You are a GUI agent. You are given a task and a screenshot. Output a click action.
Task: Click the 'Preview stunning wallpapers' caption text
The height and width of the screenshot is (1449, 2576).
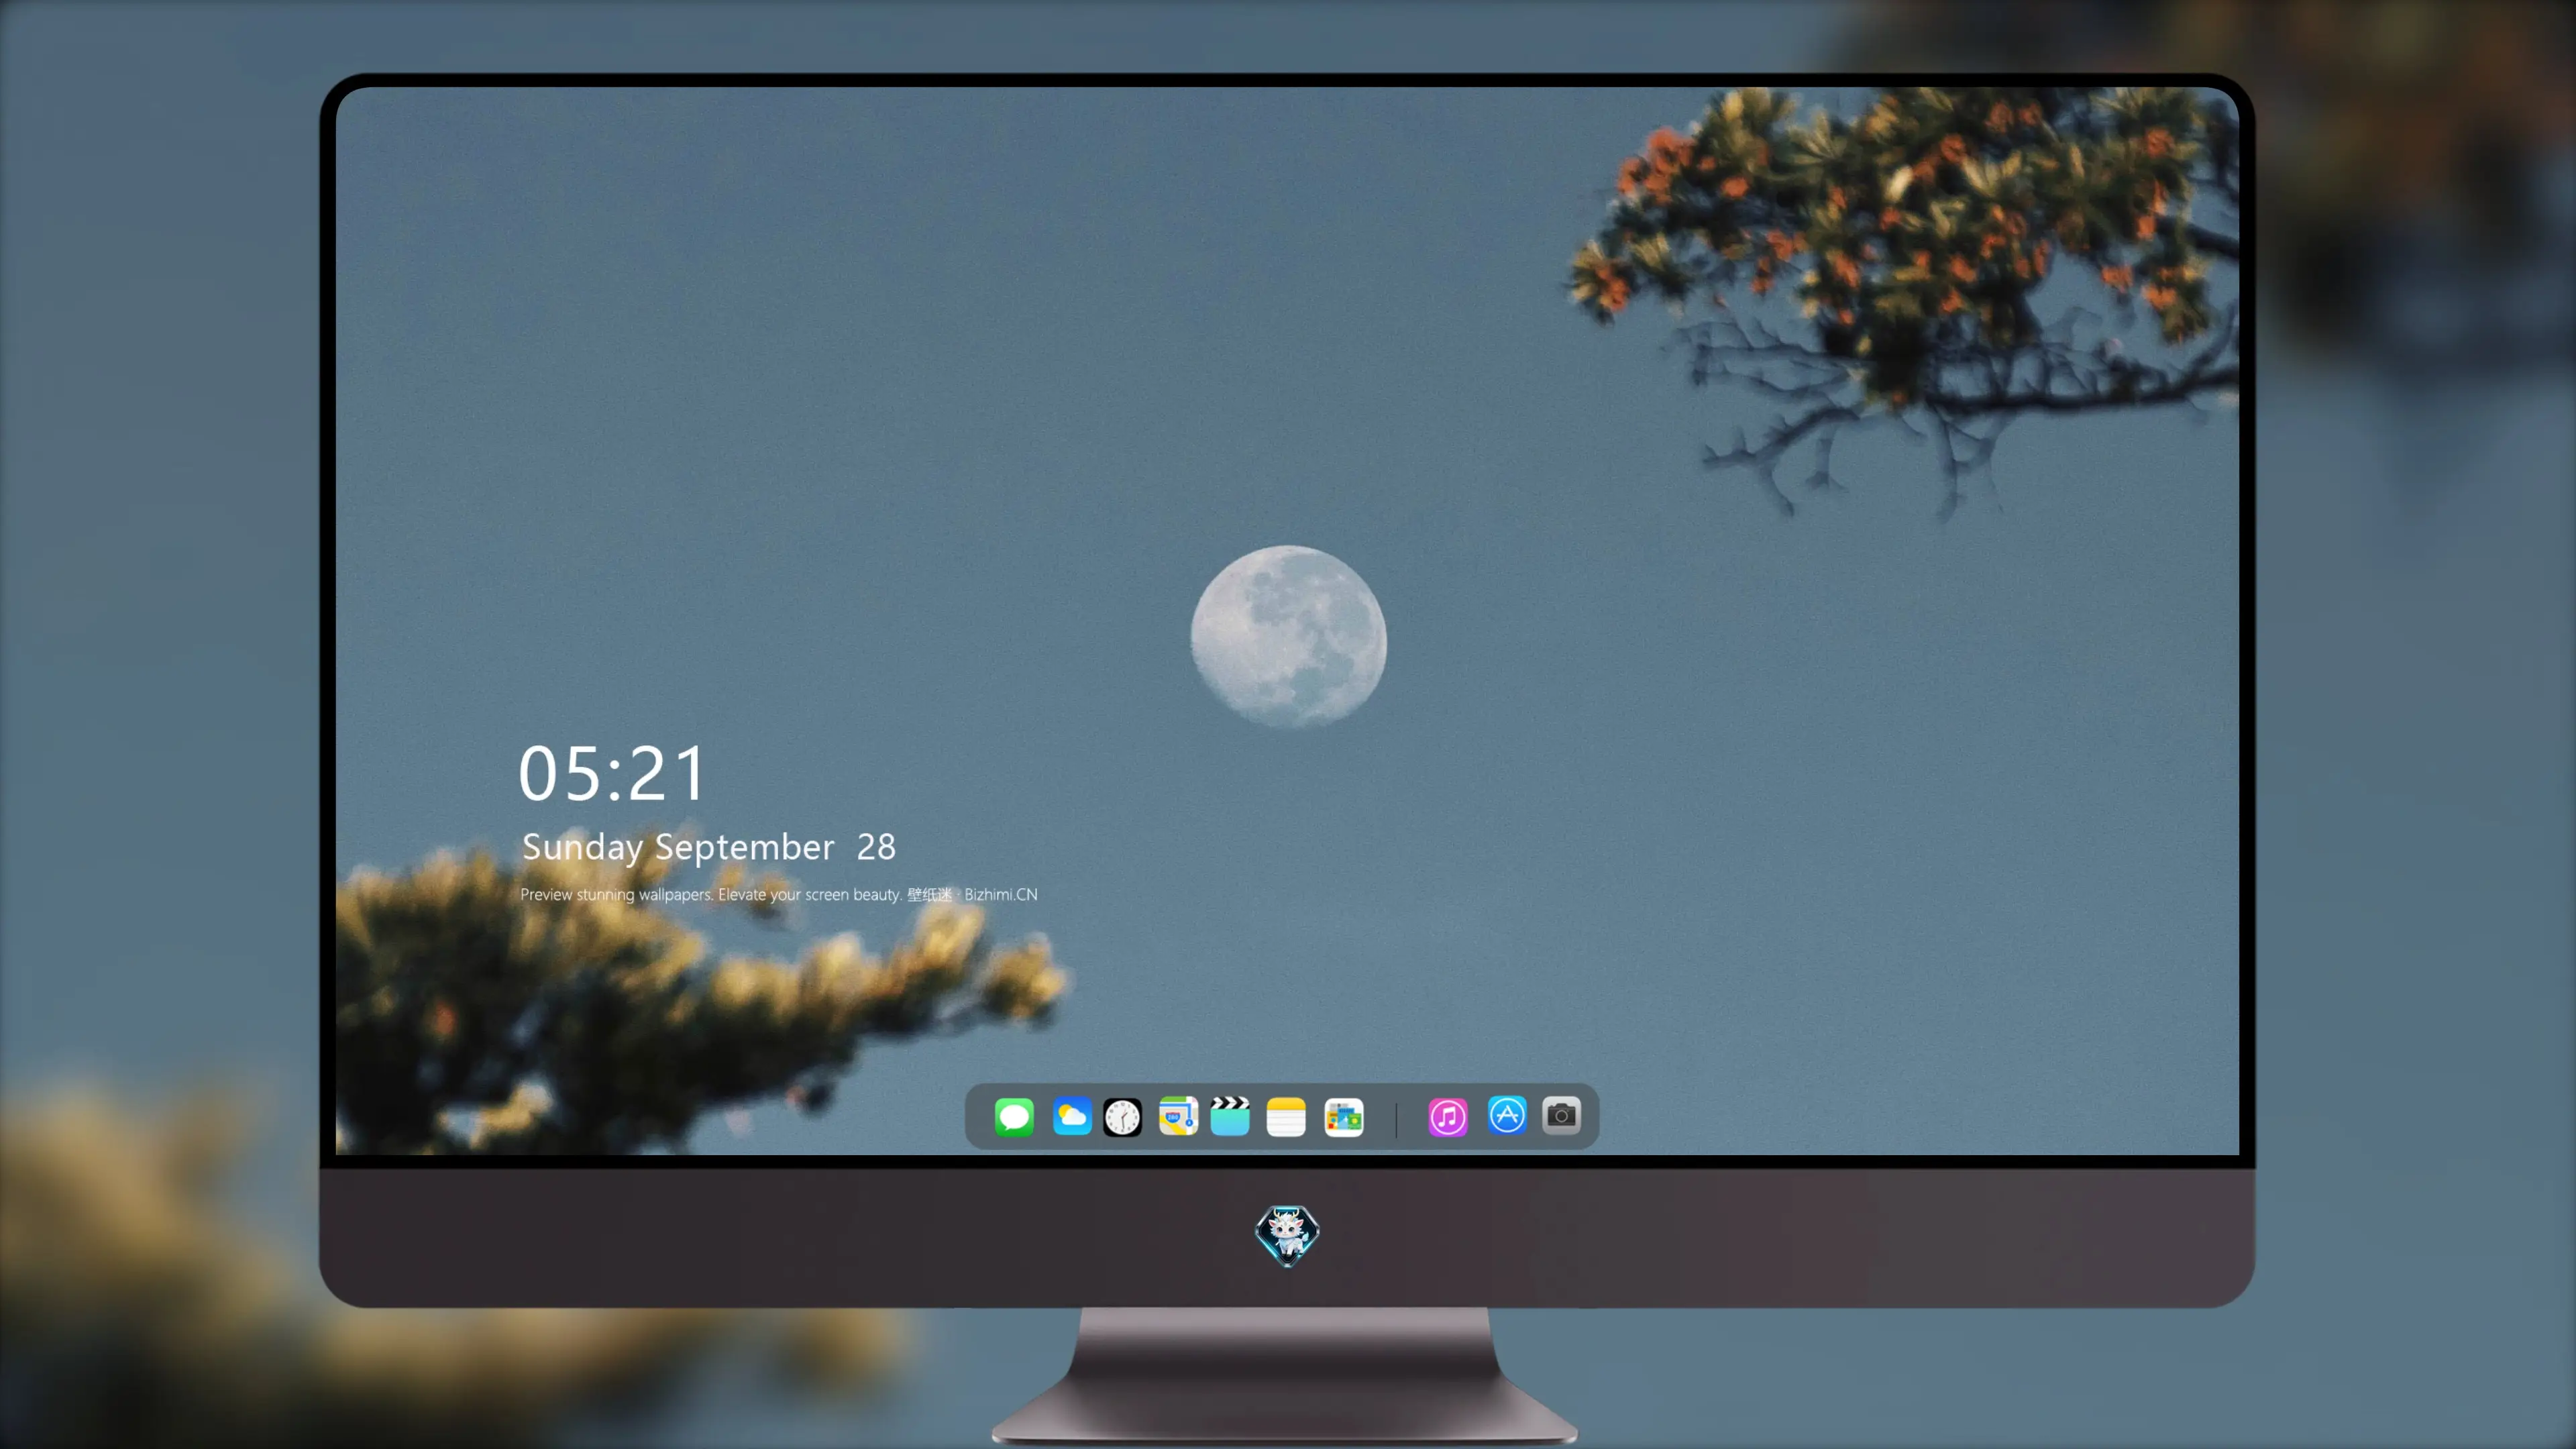click(x=779, y=894)
